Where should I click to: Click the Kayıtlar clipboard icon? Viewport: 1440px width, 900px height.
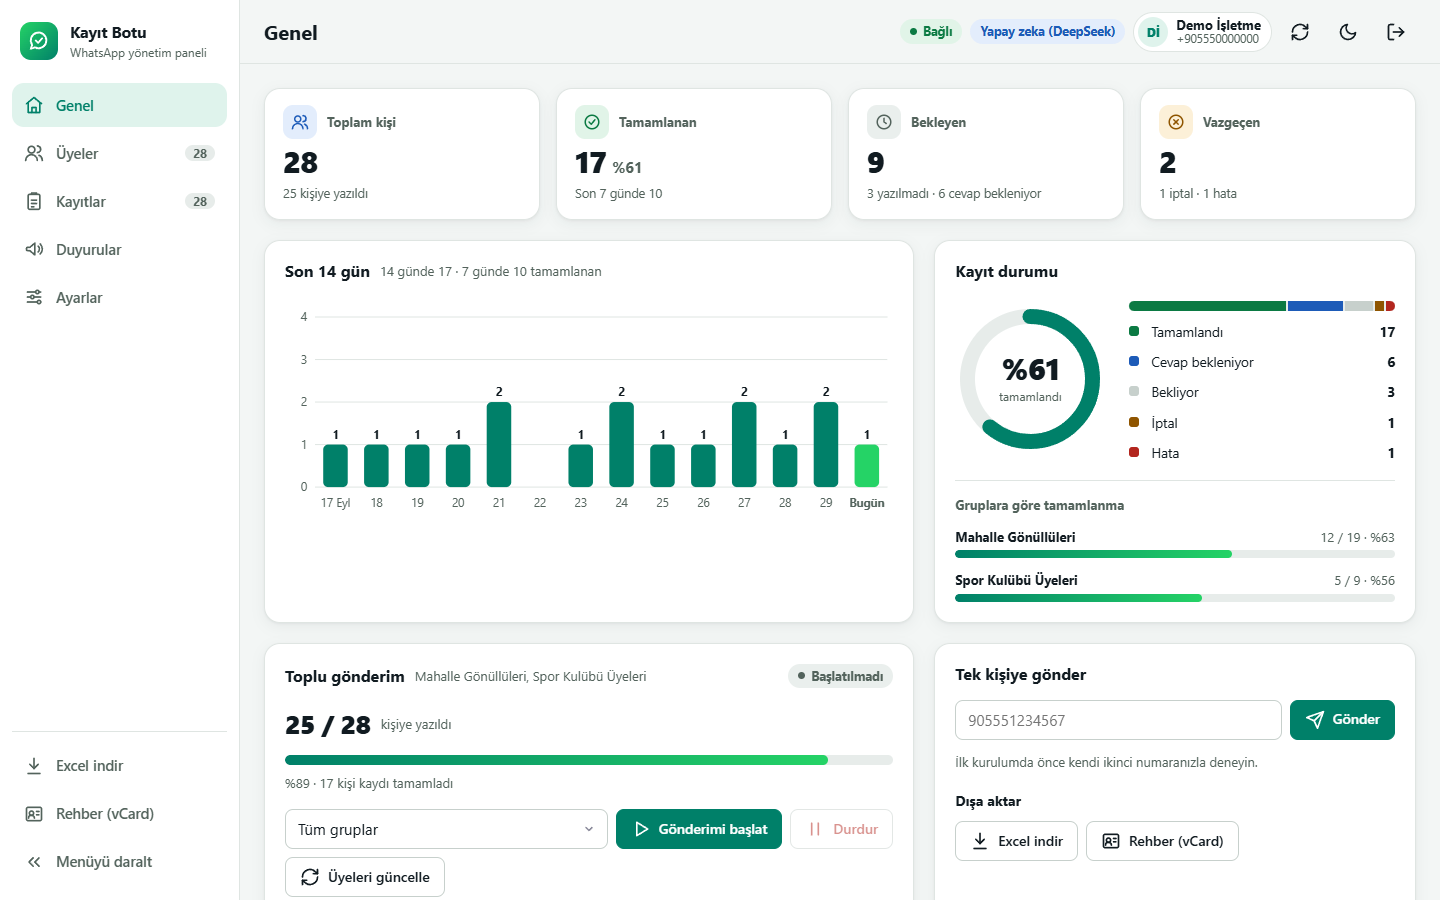coord(34,201)
